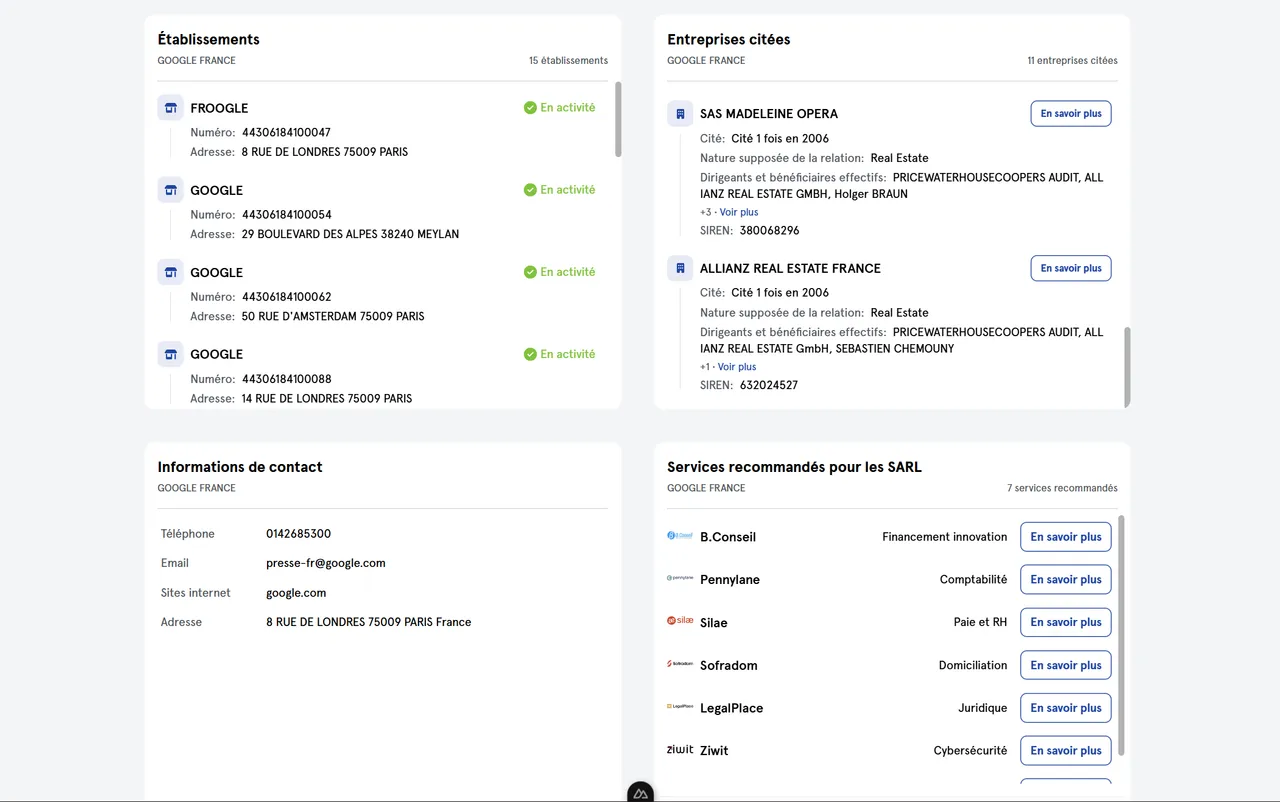This screenshot has height=802, width=1280.
Task: Click the store icon for 50 Rue d'Amsterdam GOOGLE
Action: pos(170,272)
